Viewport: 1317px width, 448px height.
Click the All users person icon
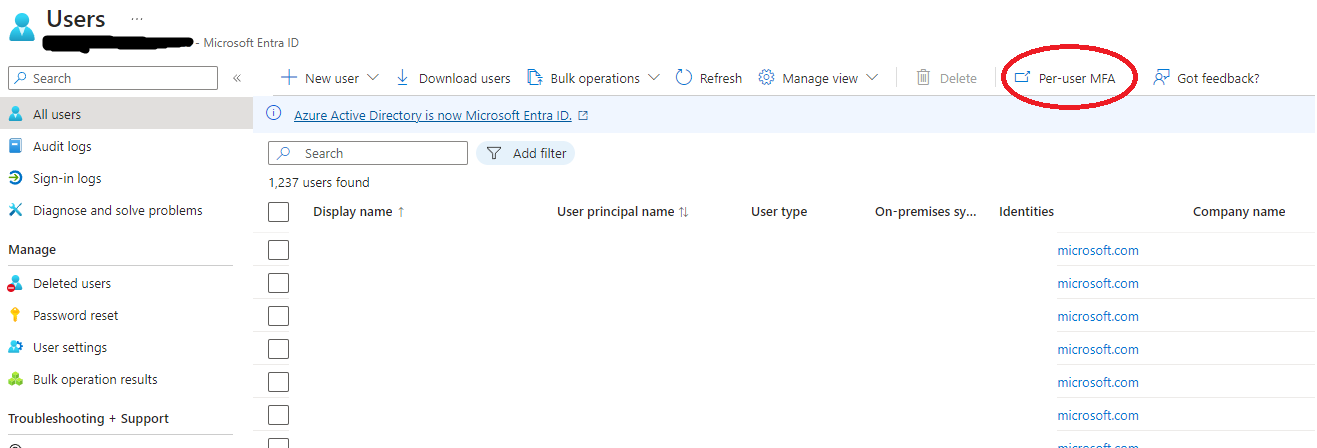click(15, 114)
